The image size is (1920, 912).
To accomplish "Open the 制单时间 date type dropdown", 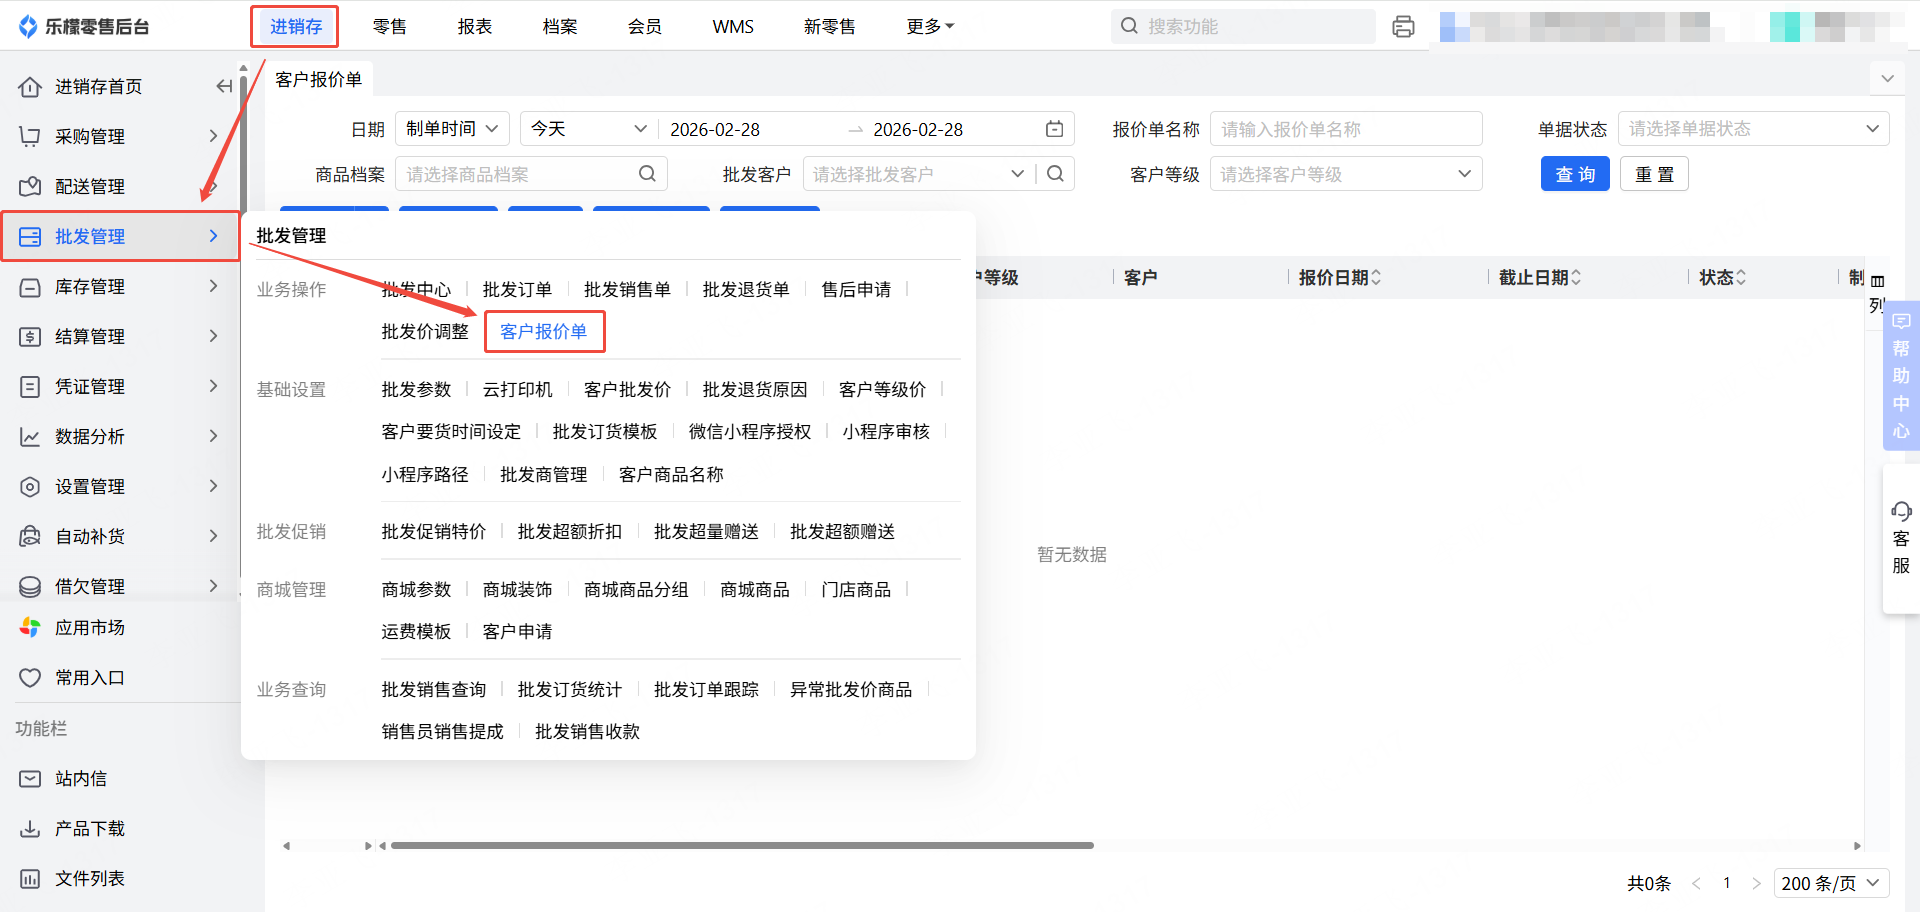I will 453,129.
